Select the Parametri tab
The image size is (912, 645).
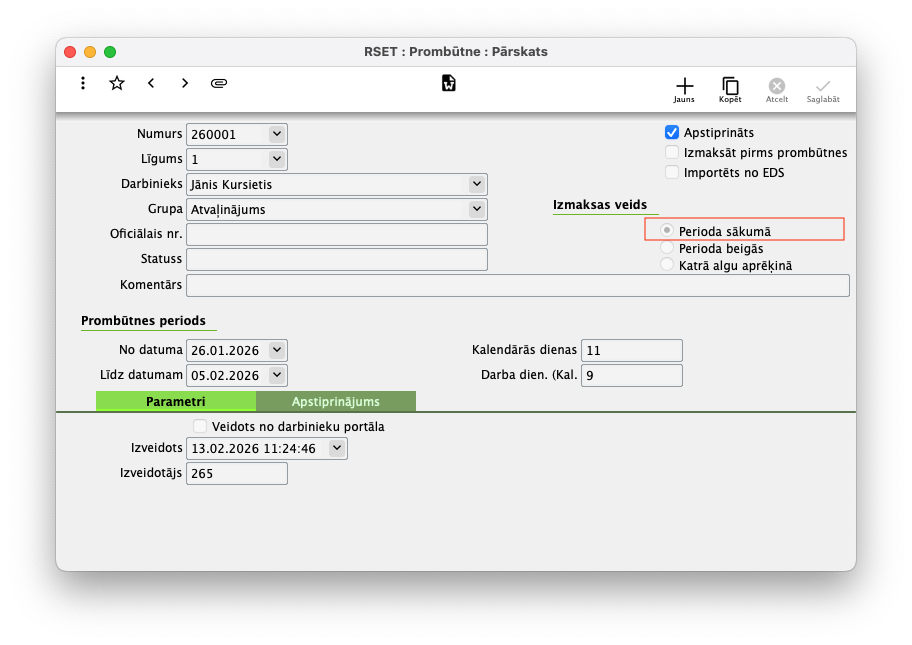point(175,401)
